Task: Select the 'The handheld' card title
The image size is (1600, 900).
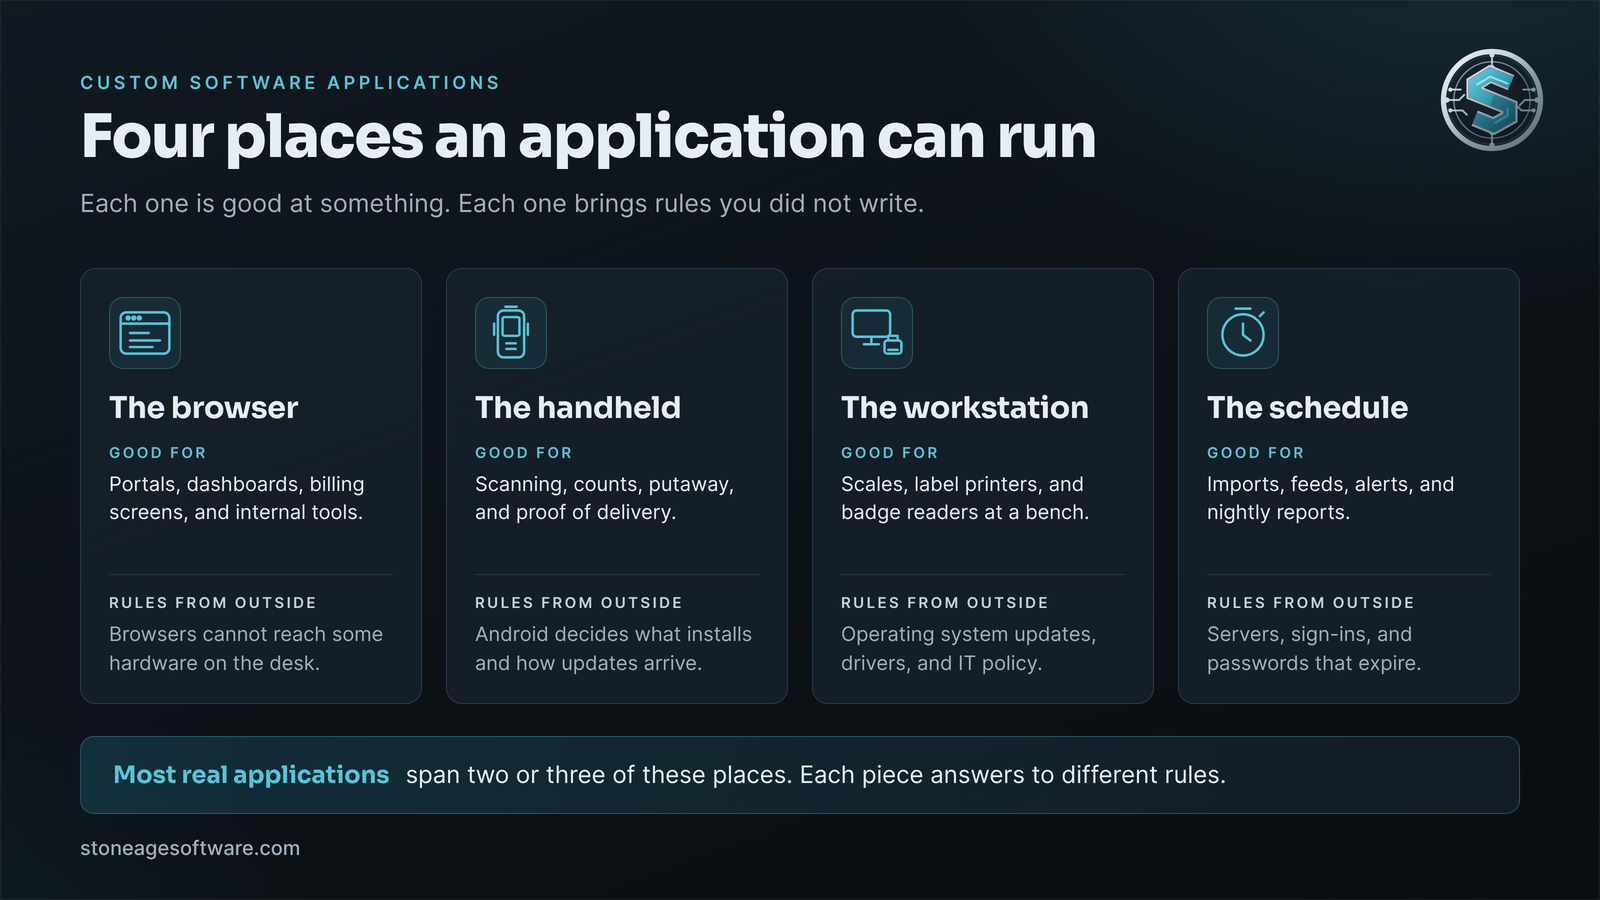Action: coord(578,408)
